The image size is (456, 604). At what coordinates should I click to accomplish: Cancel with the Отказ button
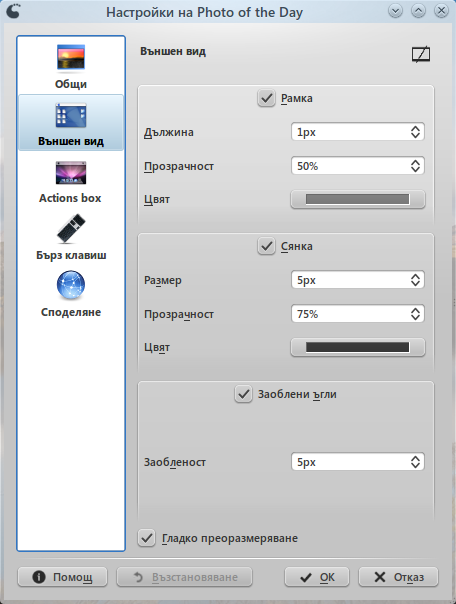[398, 577]
